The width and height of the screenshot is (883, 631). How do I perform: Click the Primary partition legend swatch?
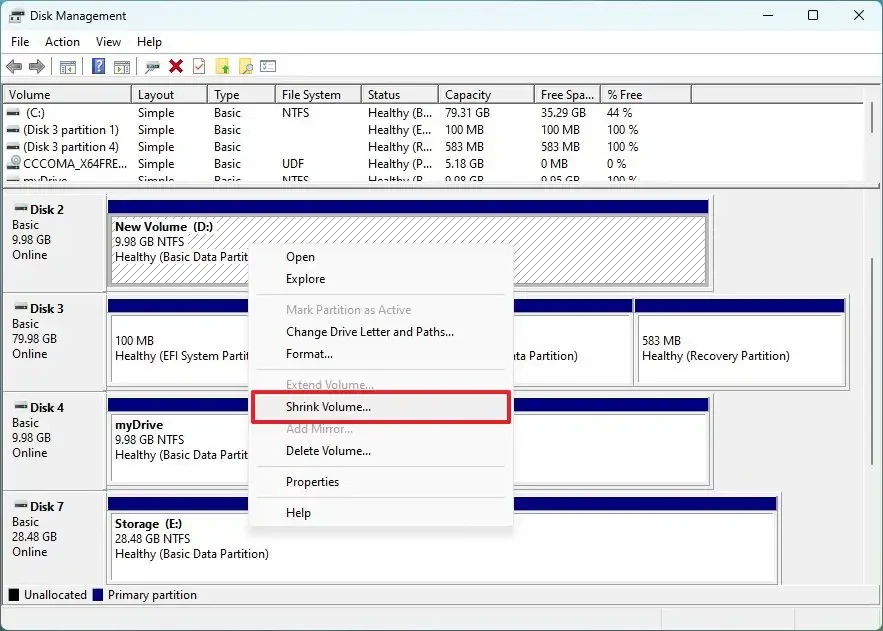(x=97, y=595)
